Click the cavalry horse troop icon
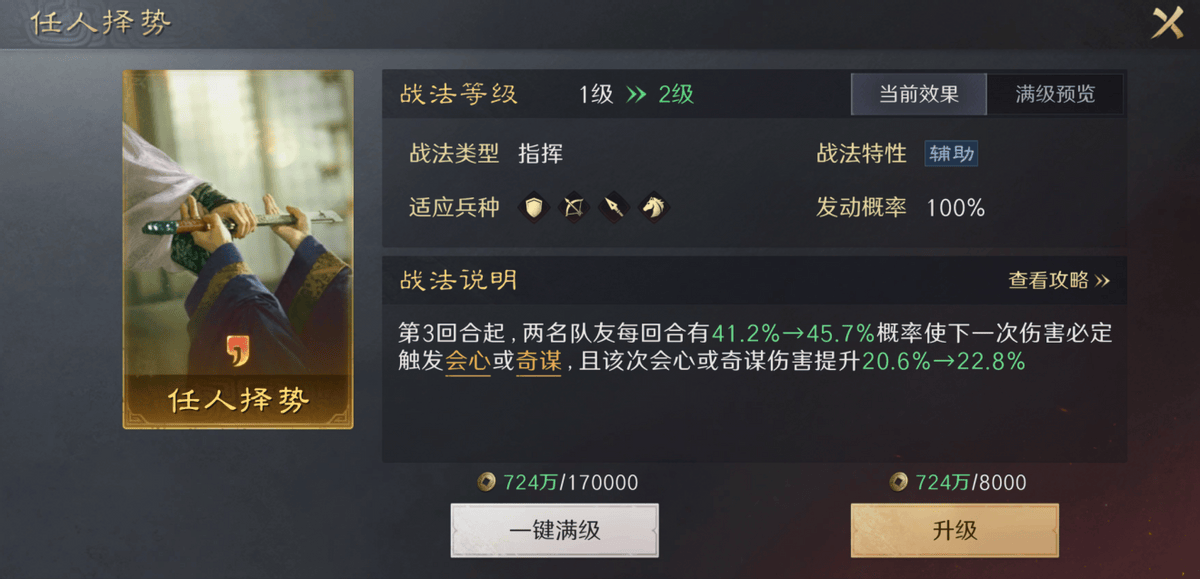1200x579 pixels. point(653,207)
